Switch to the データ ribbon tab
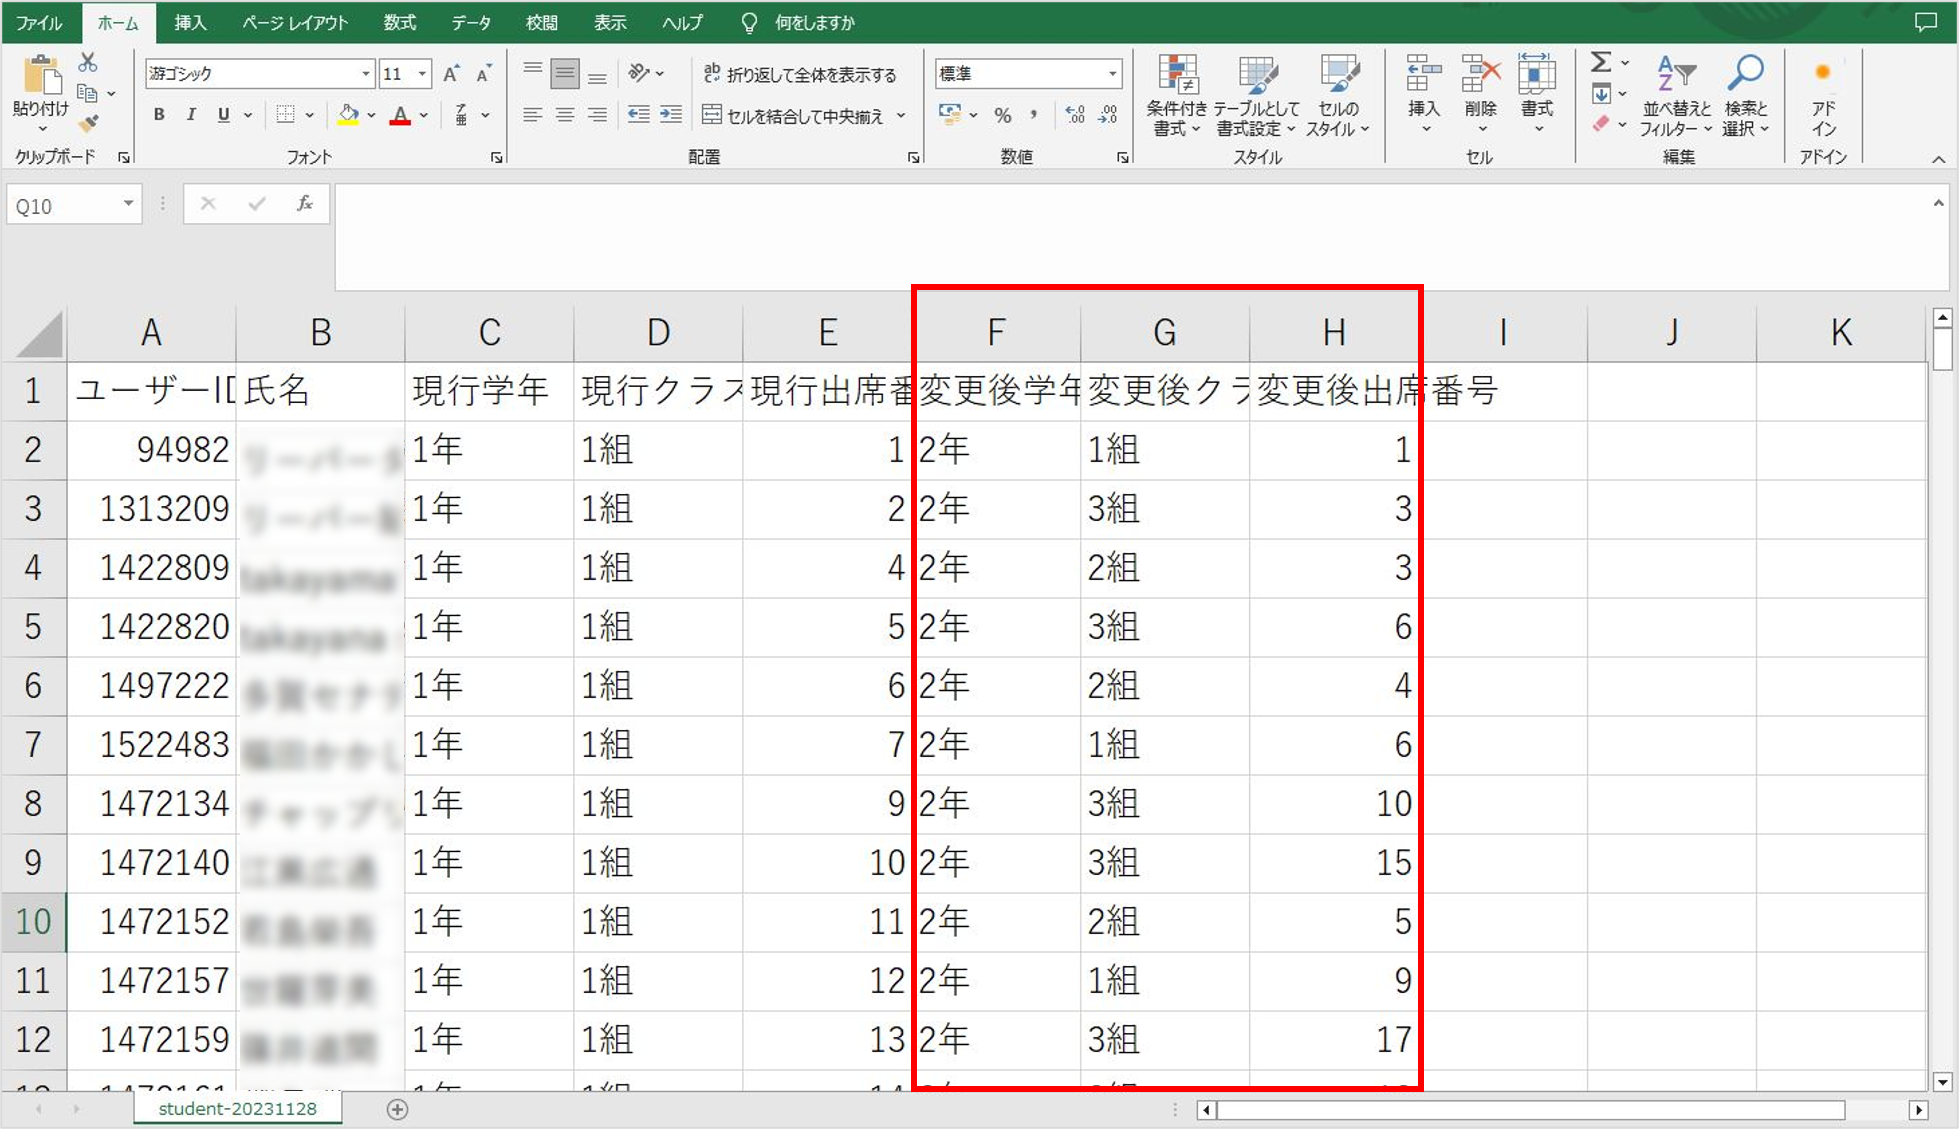1959x1129 pixels. 470,22
